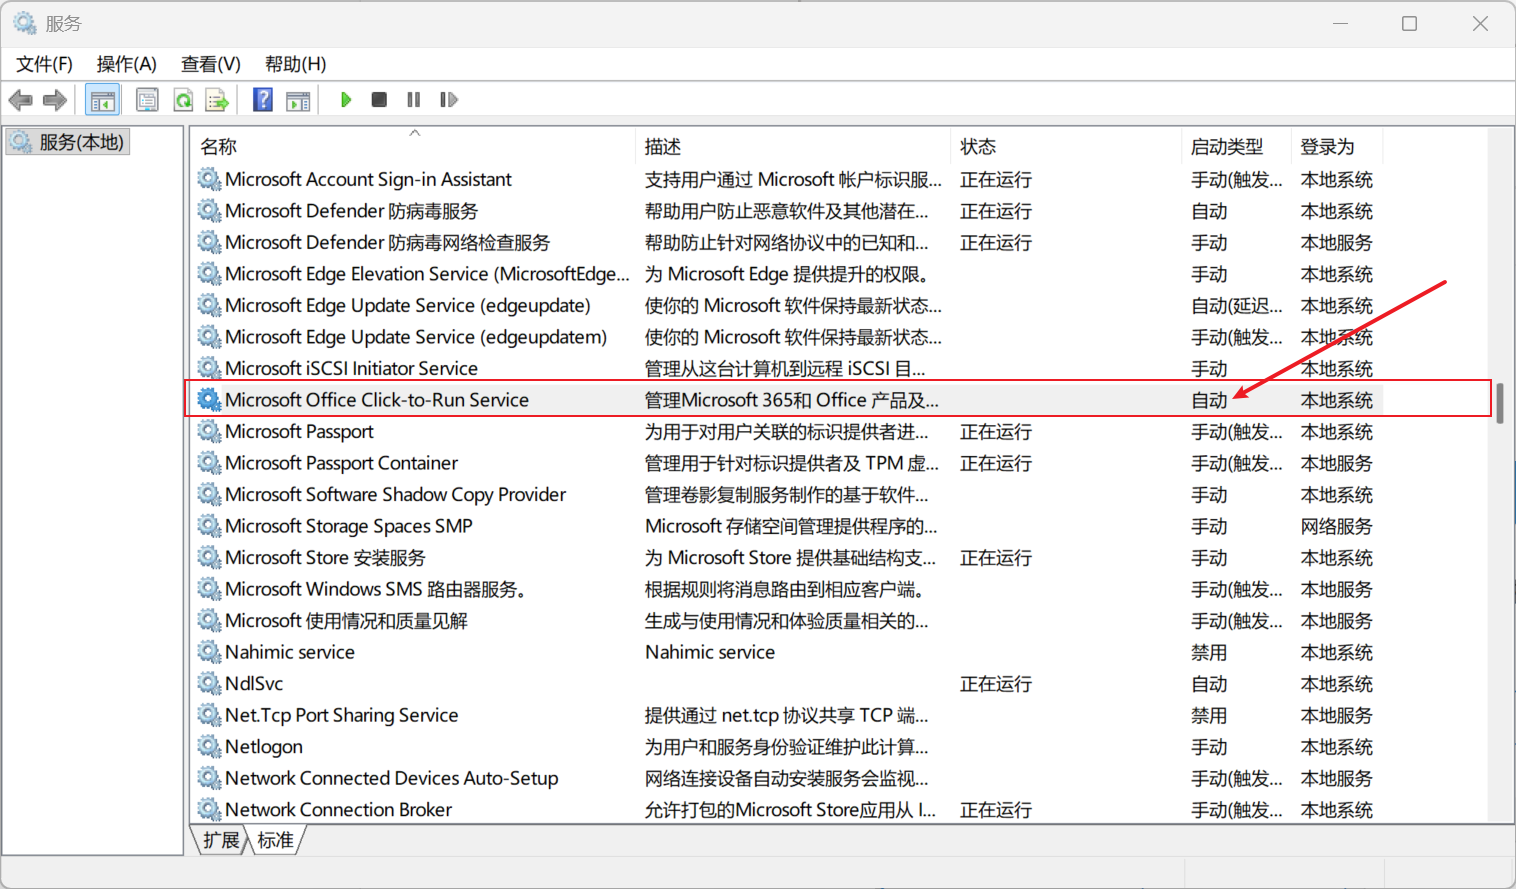Click gear icon beside Microsoft Passport Container

tap(208, 463)
